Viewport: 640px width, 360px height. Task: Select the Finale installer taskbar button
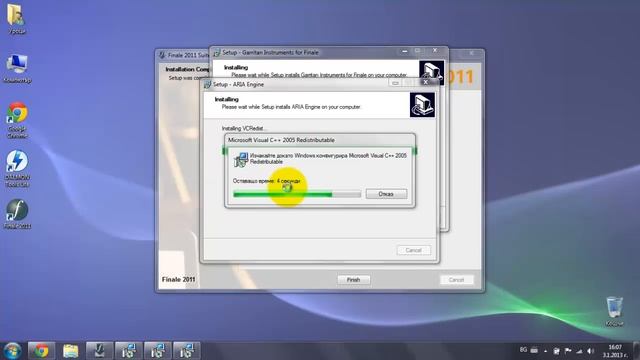[100, 351]
